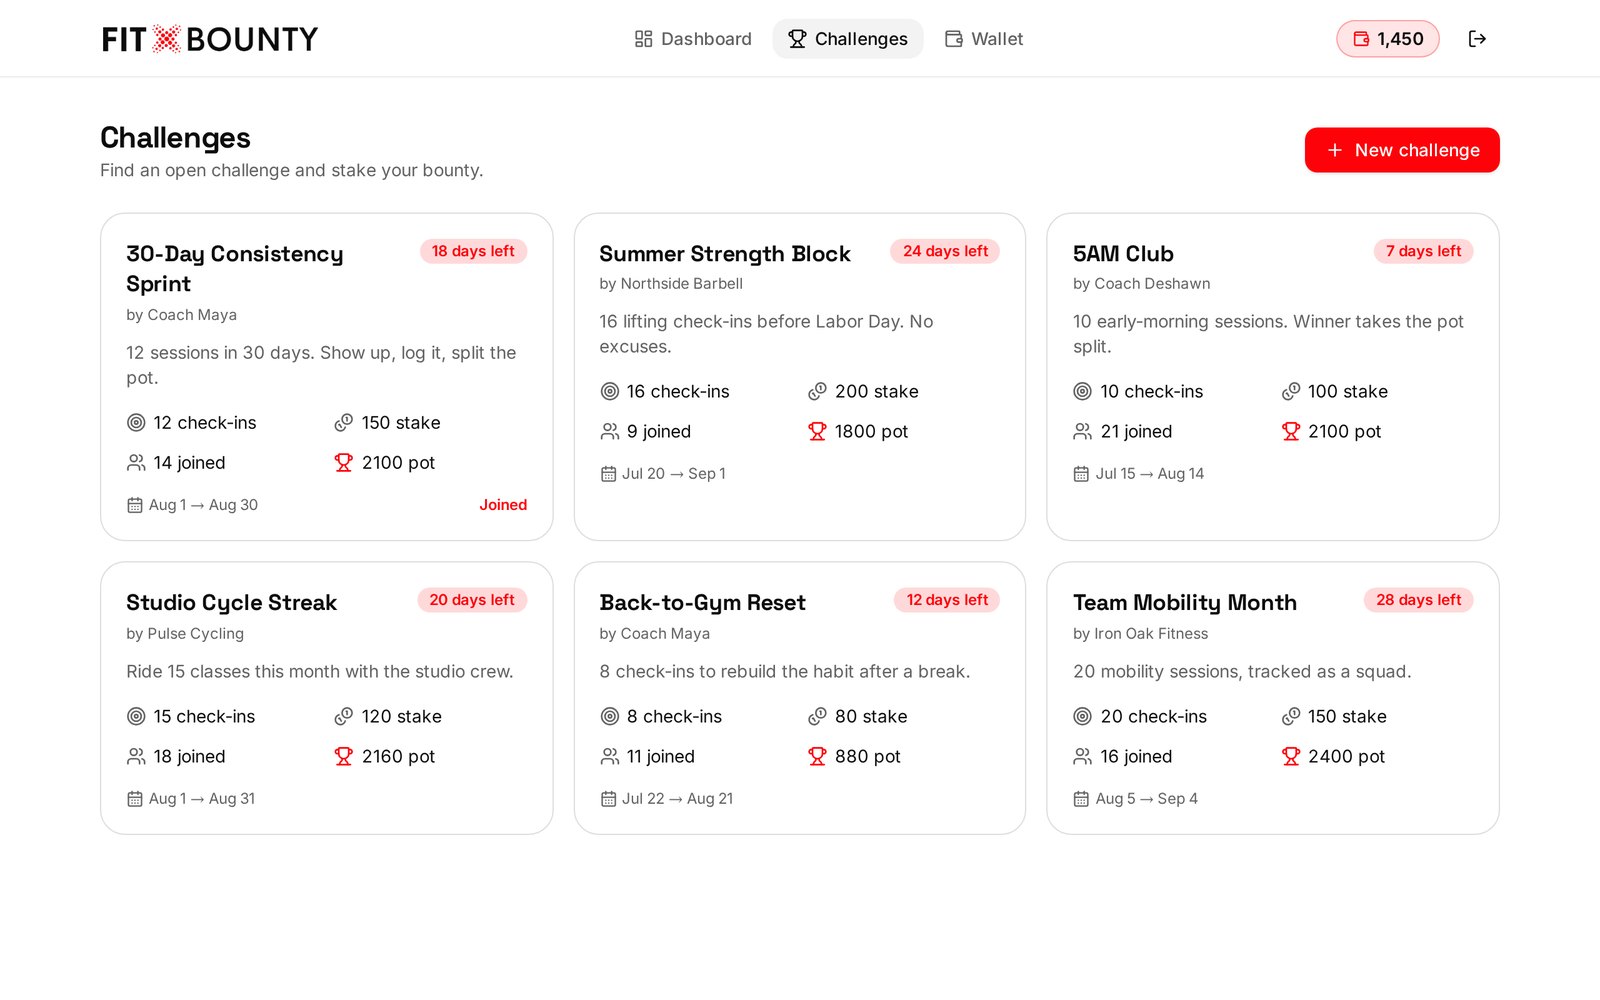The image size is (1600, 1000).
Task: Click the trophy icon beside 880 pot
Action: pyautogui.click(x=817, y=757)
